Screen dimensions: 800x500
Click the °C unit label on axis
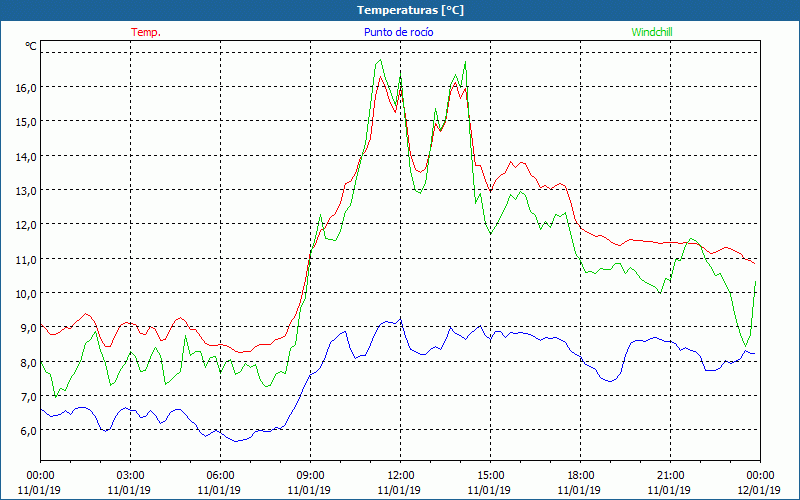[31, 46]
